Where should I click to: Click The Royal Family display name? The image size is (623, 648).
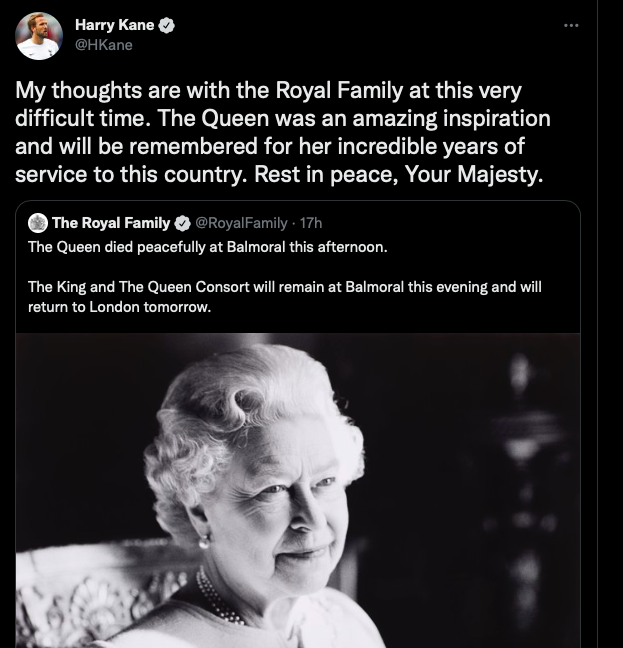point(112,222)
